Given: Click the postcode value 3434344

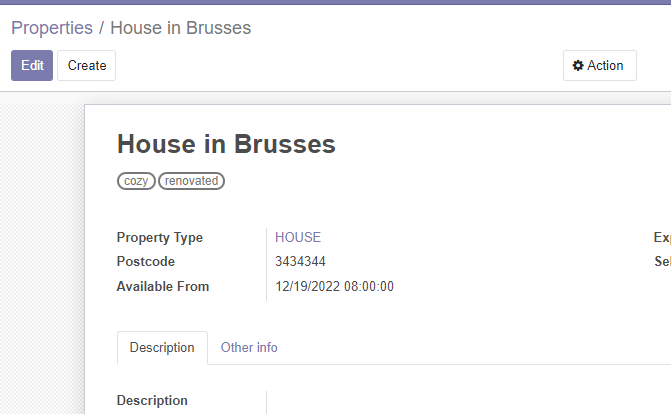Looking at the screenshot, I should pos(300,261).
